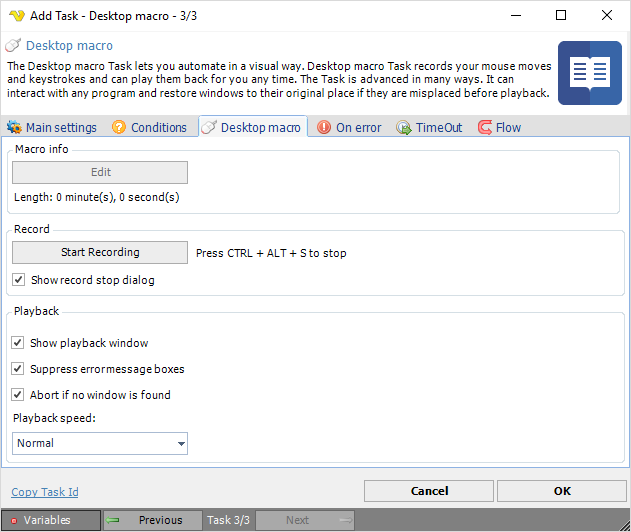Click the mouse icon beside Desktop macro heading
Viewport: 631px width, 532px height.
click(x=13, y=46)
